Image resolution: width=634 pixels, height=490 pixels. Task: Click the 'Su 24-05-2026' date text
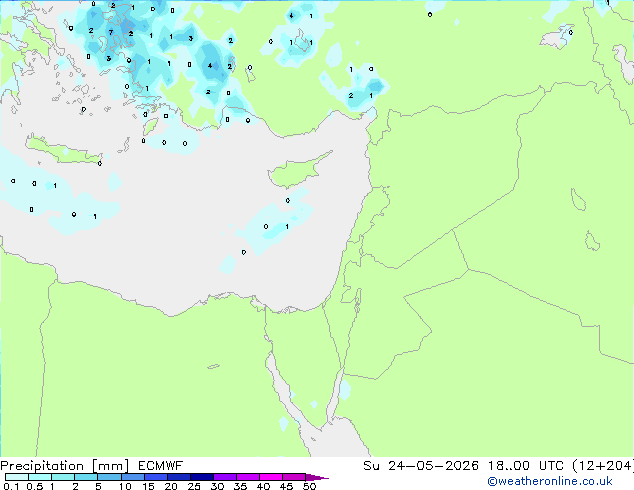(421, 466)
